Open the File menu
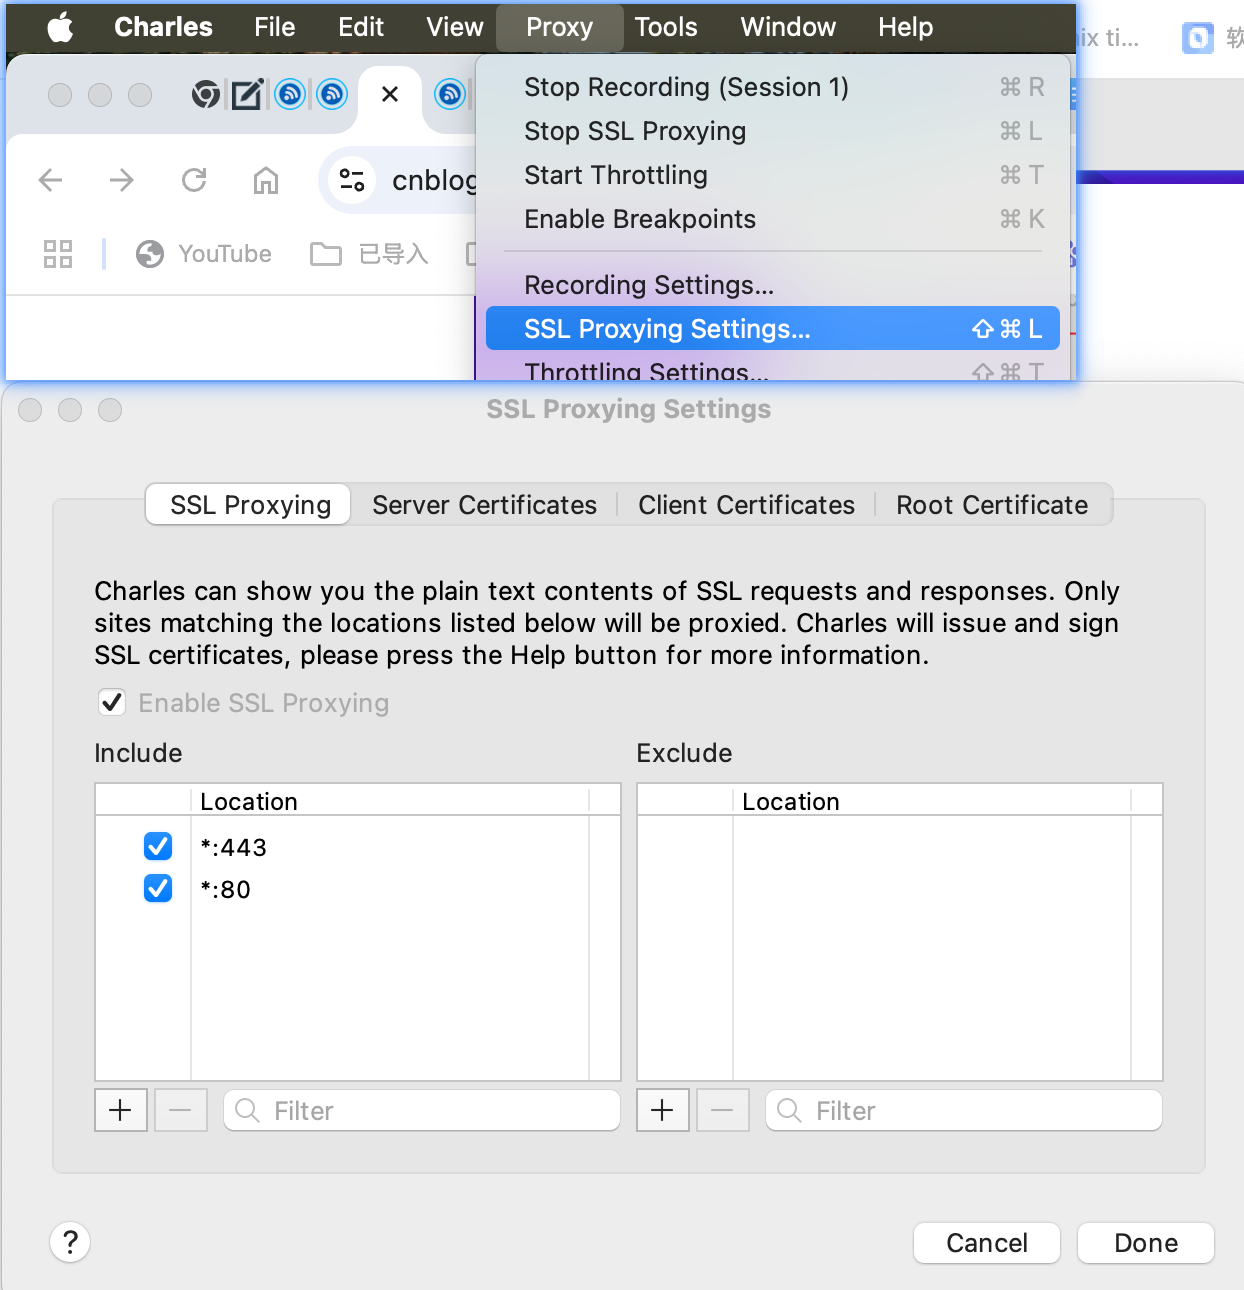The height and width of the screenshot is (1290, 1244). tap(274, 27)
